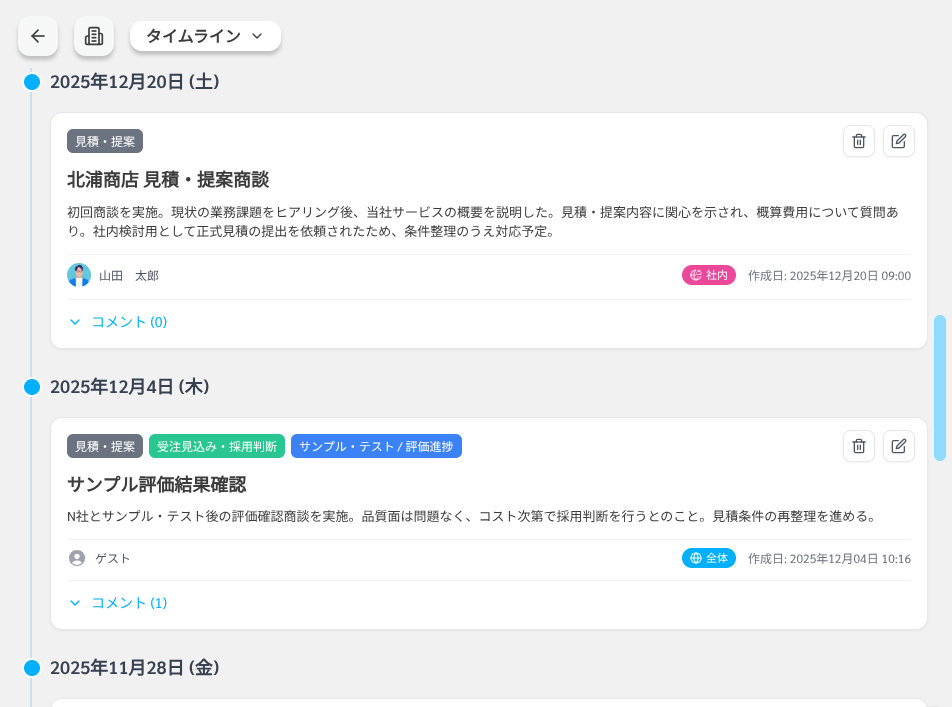Click the ゲスト user avatar icon
Viewport: 952px width, 707px height.
coord(77,558)
